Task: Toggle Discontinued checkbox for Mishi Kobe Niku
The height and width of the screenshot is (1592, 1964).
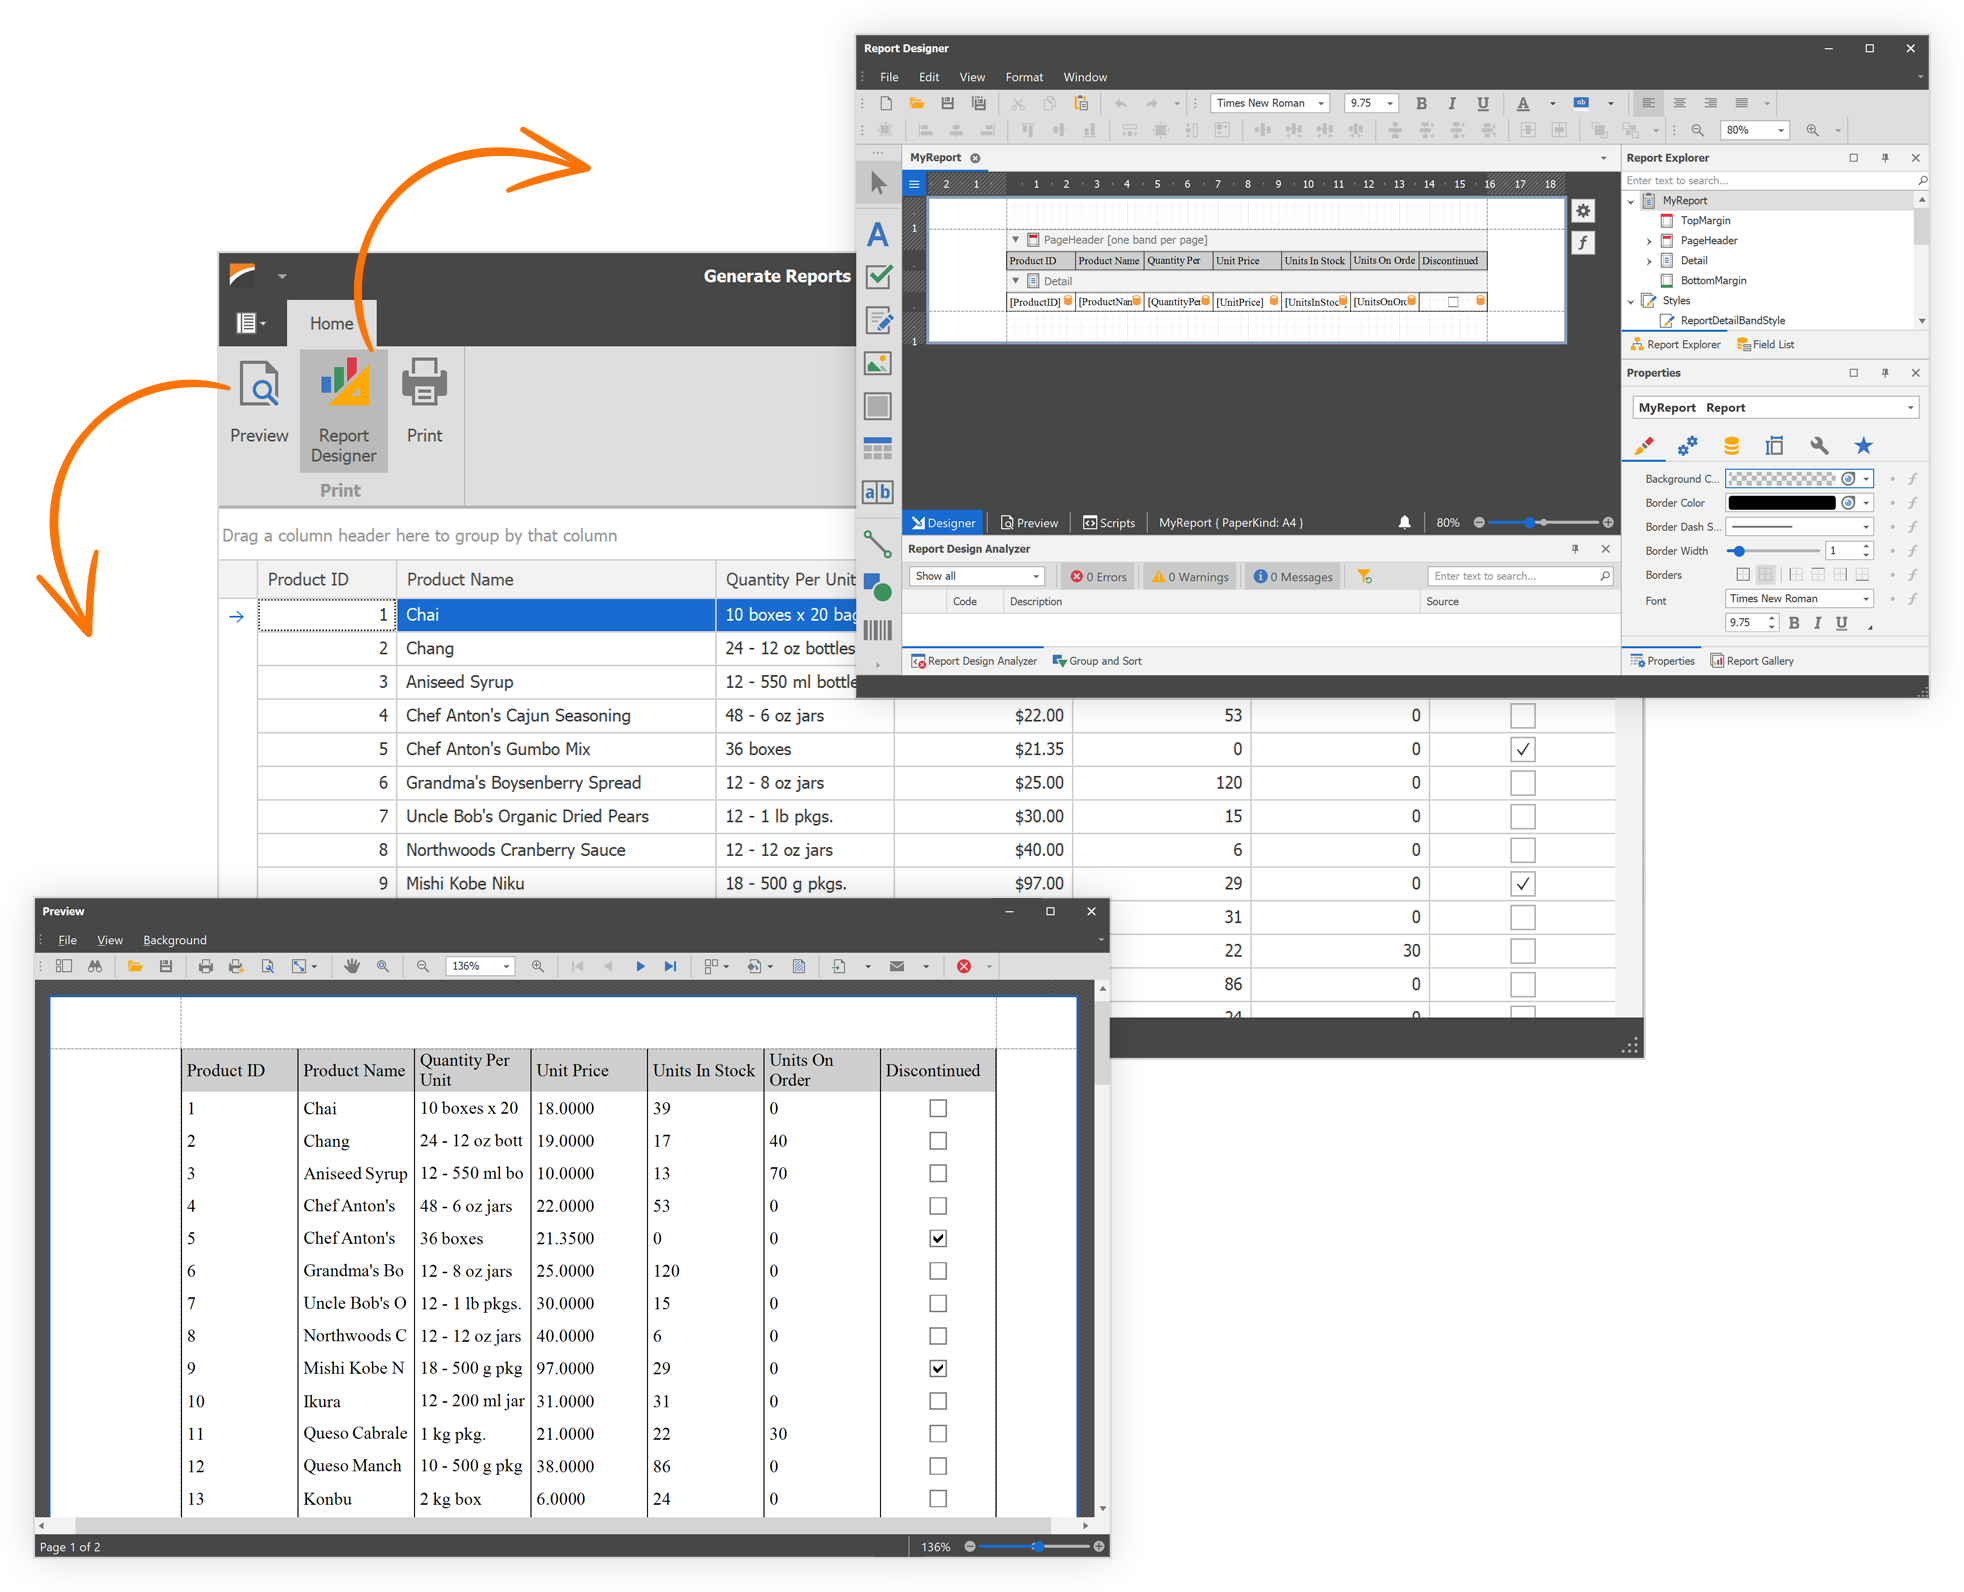Action: (1522, 883)
